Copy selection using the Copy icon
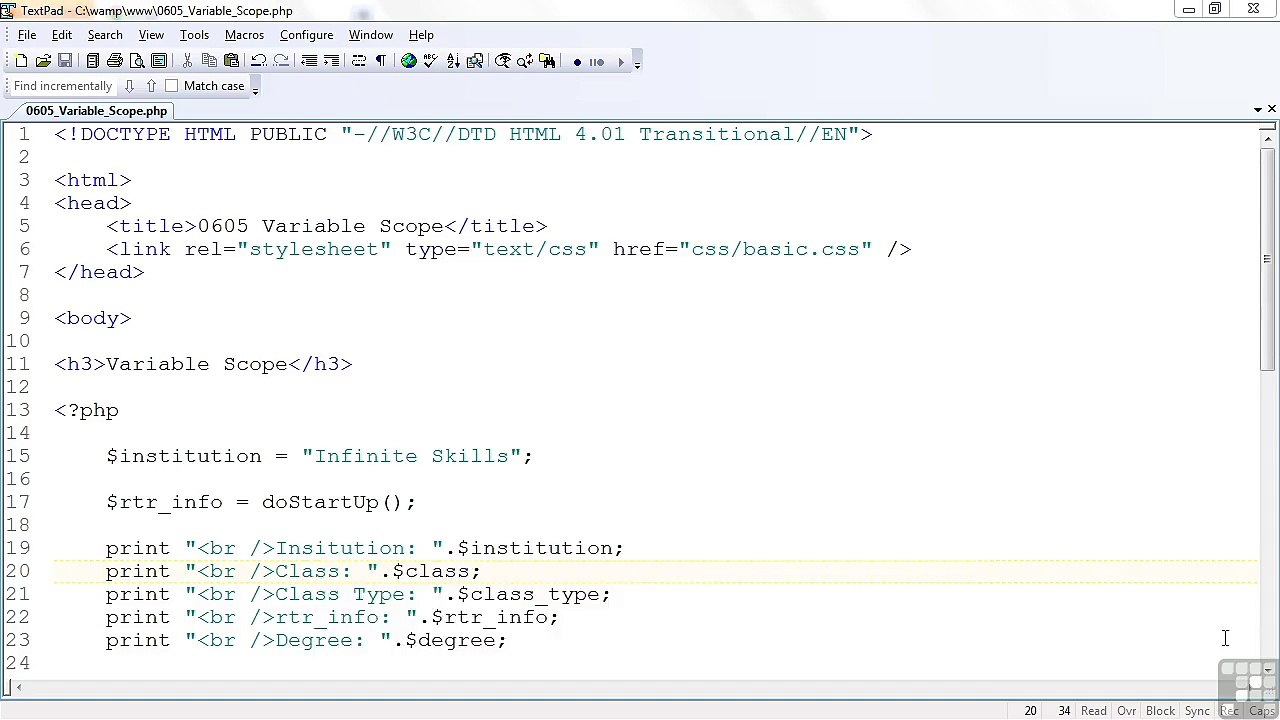 pos(209,61)
